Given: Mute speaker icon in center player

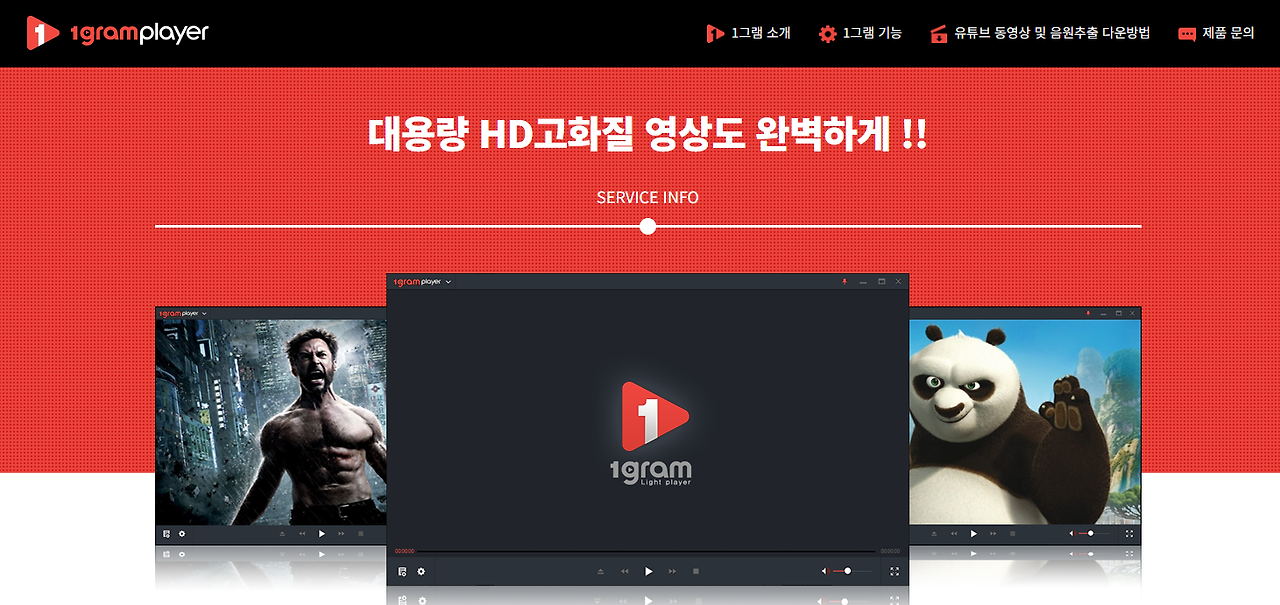Looking at the screenshot, I should (825, 571).
